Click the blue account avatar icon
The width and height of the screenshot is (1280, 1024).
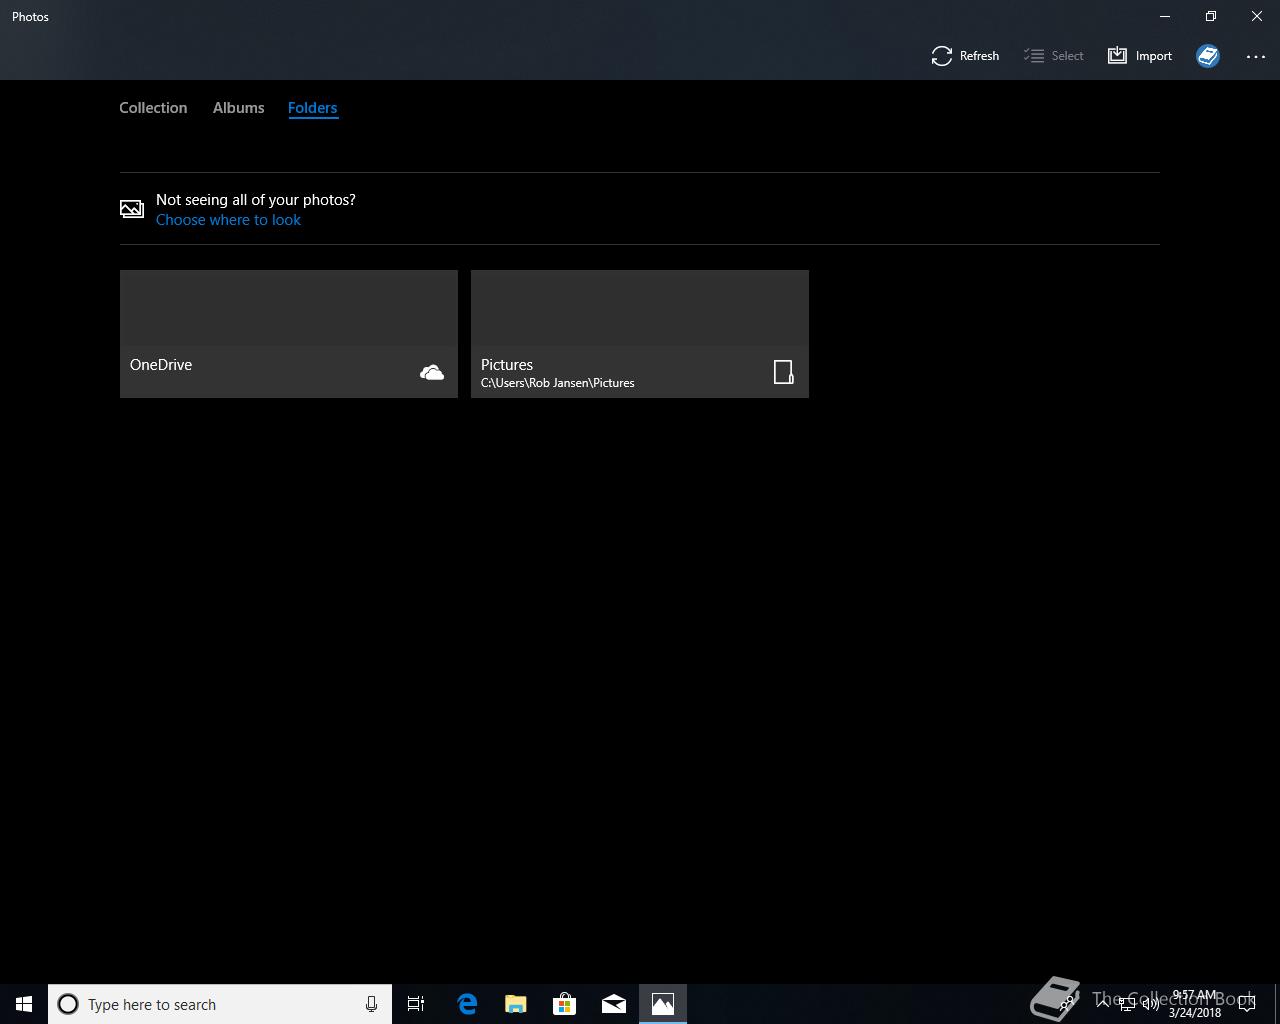click(x=1208, y=56)
